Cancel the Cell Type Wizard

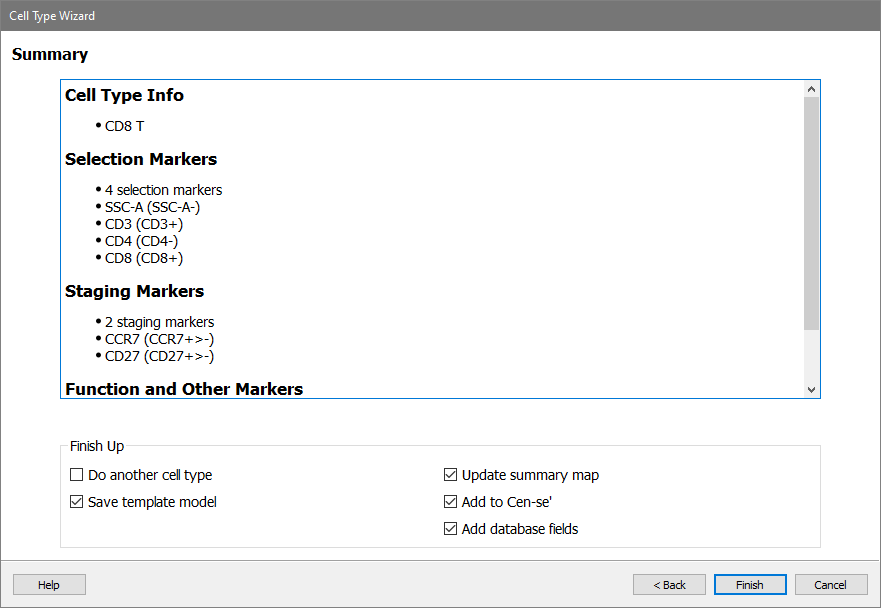830,585
